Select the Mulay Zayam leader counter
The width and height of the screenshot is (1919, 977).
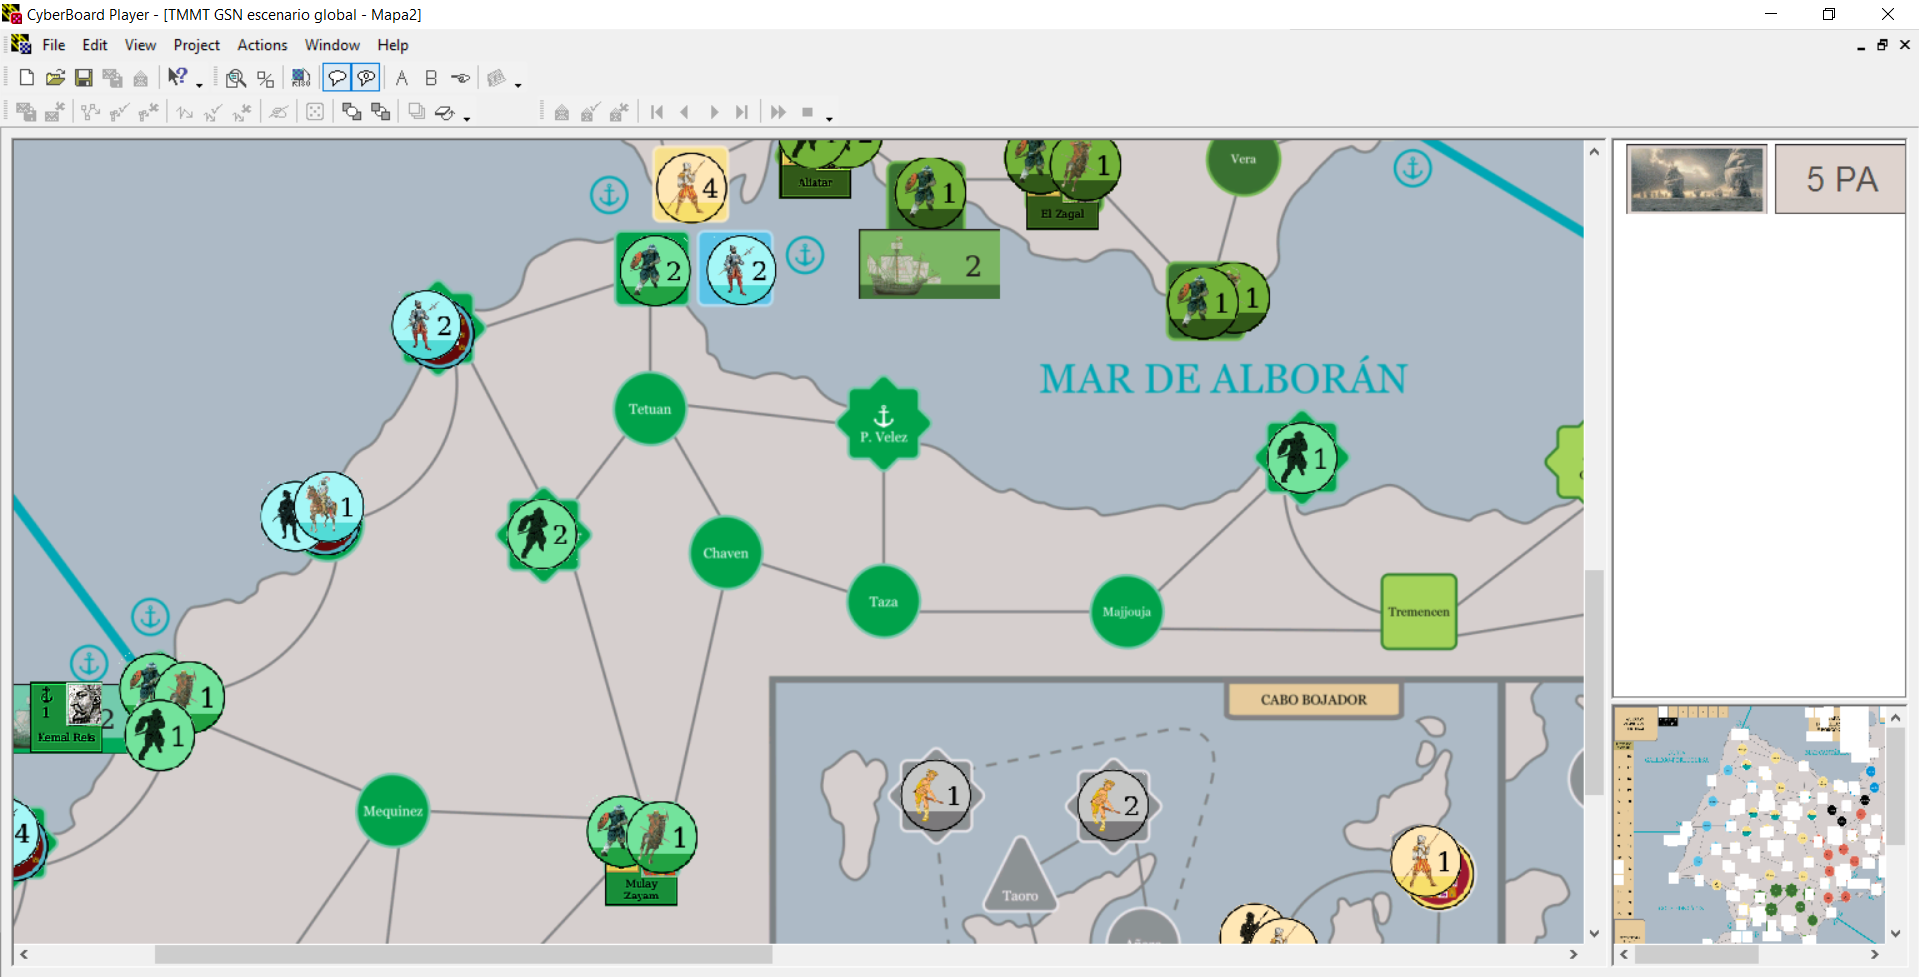click(641, 887)
